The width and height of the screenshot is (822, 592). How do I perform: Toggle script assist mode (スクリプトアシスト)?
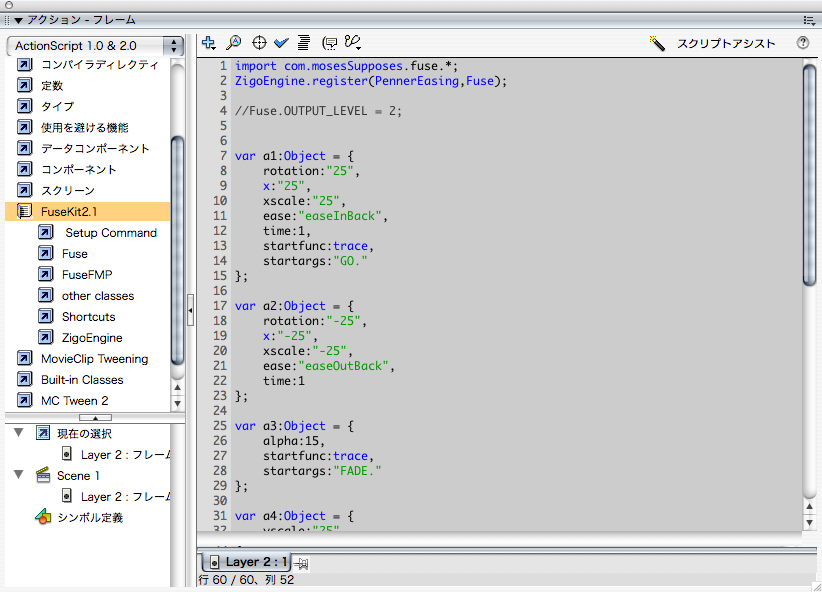tap(711, 43)
